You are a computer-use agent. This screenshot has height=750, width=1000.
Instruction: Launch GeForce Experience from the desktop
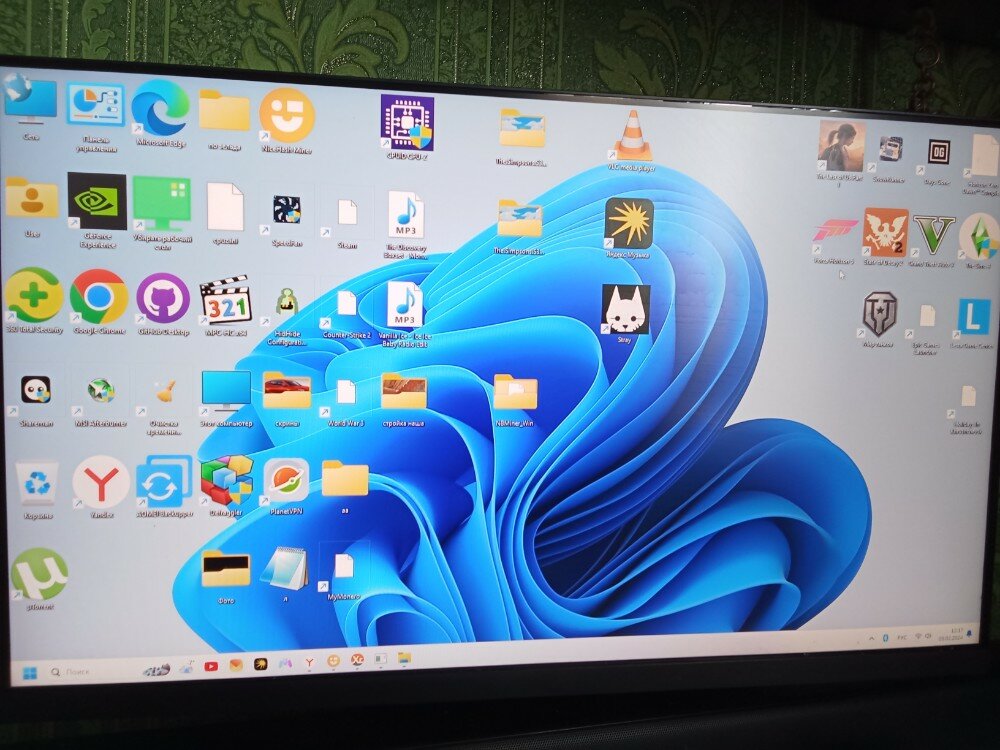[x=97, y=207]
